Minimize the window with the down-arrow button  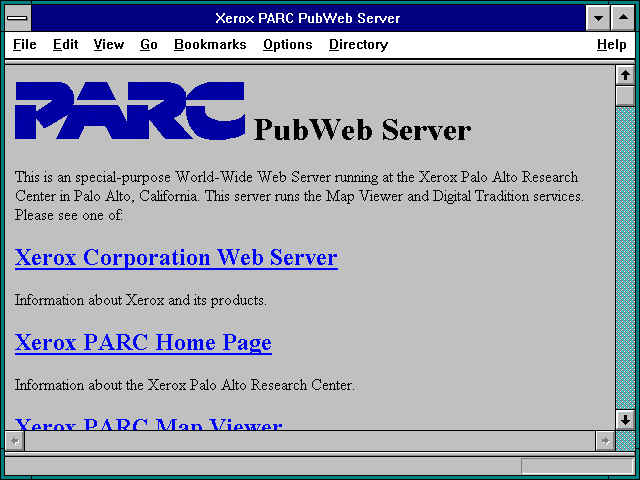(598, 18)
